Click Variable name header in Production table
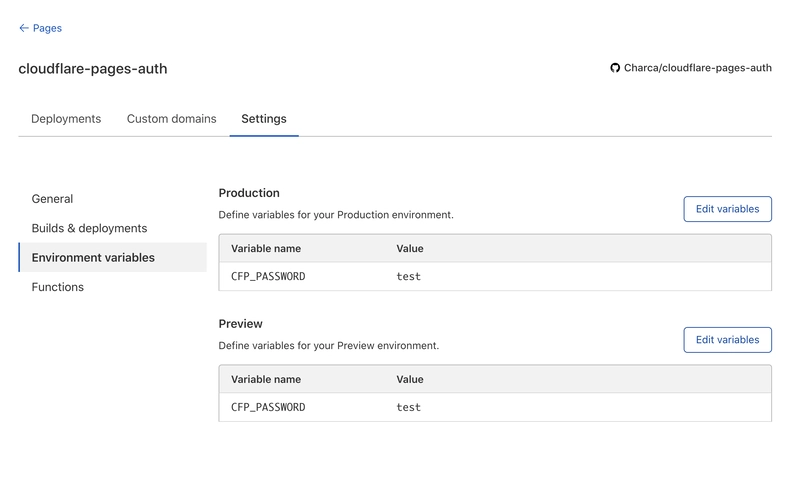 point(266,249)
